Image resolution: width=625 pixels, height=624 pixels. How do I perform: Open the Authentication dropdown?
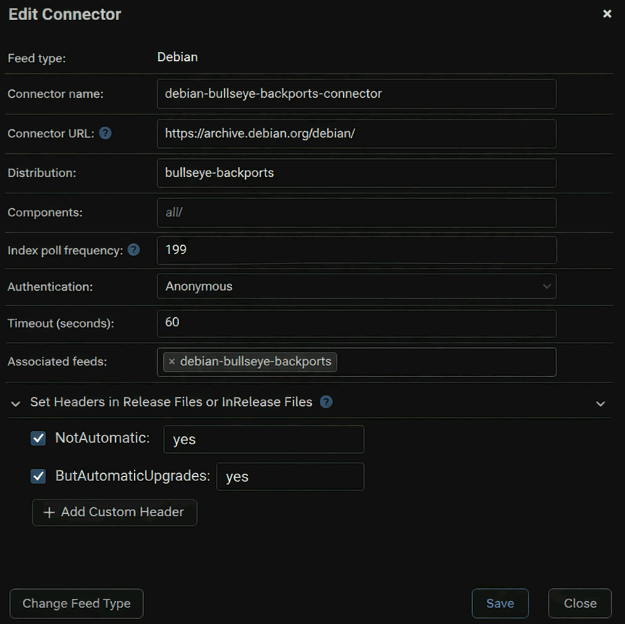tap(356, 286)
